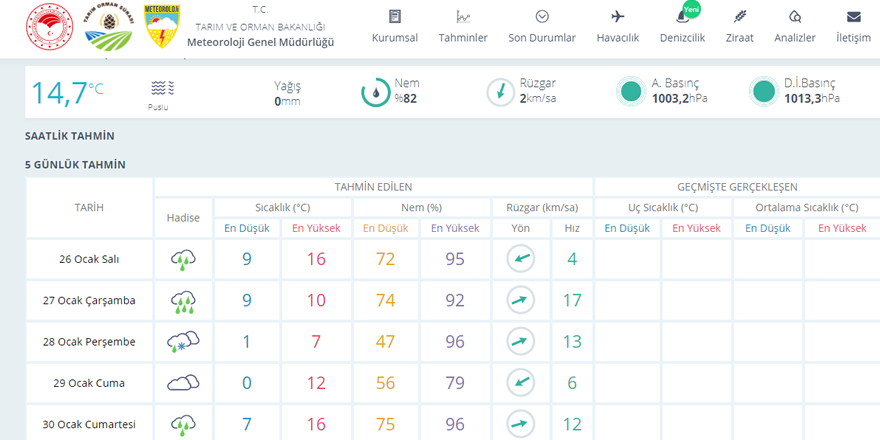Click the Hadise column header
This screenshot has width=880, height=440.
click(183, 218)
